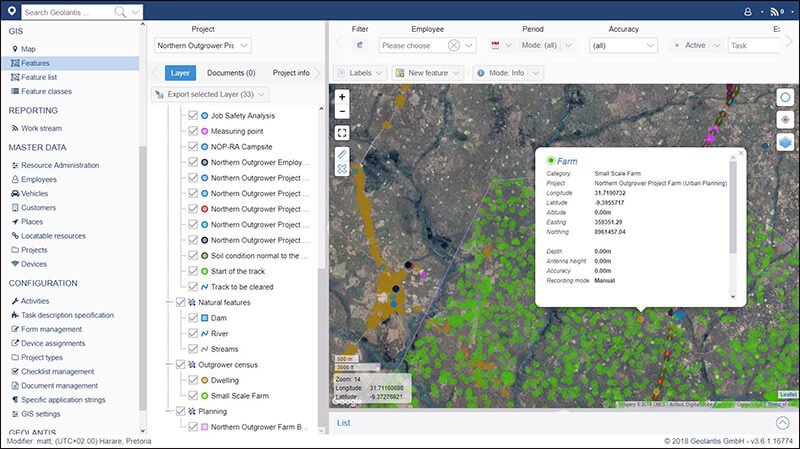Uncheck the Natural features group checkbox

[x=180, y=302]
